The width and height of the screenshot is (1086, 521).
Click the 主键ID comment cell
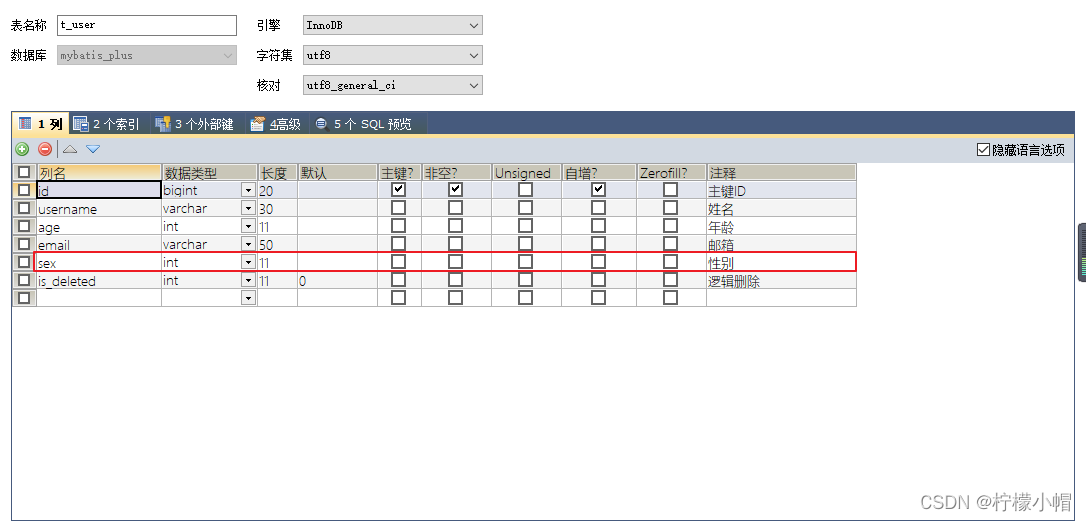click(x=781, y=190)
